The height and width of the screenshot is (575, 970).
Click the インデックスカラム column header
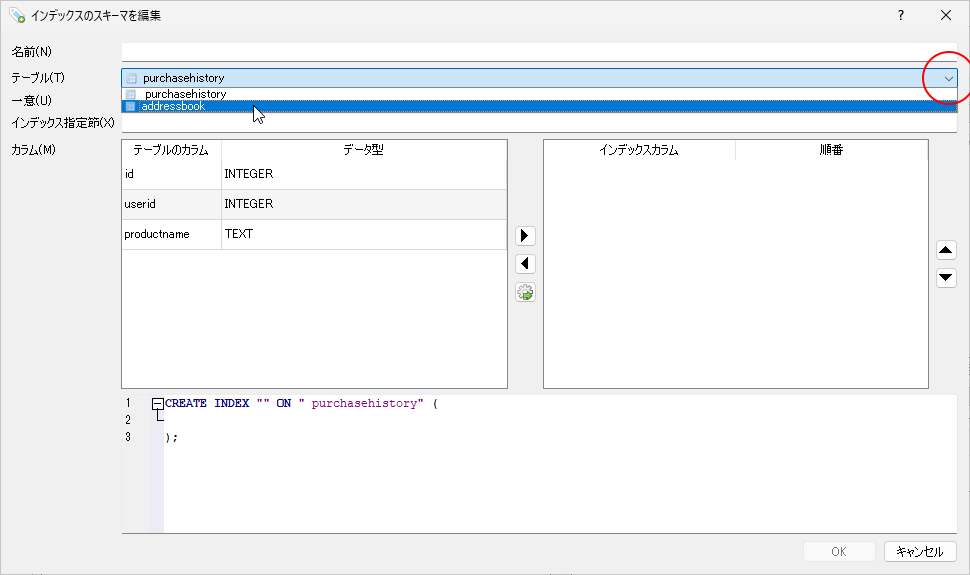(x=639, y=150)
